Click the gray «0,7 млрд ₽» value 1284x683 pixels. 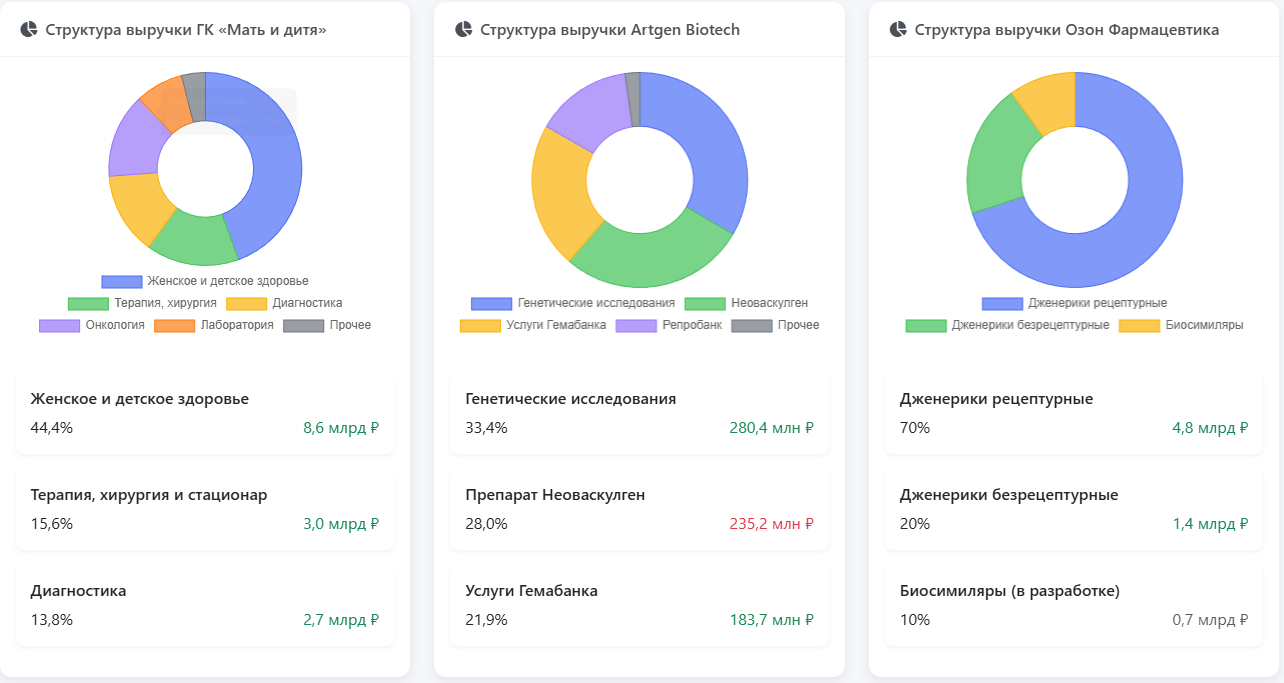coord(1210,619)
